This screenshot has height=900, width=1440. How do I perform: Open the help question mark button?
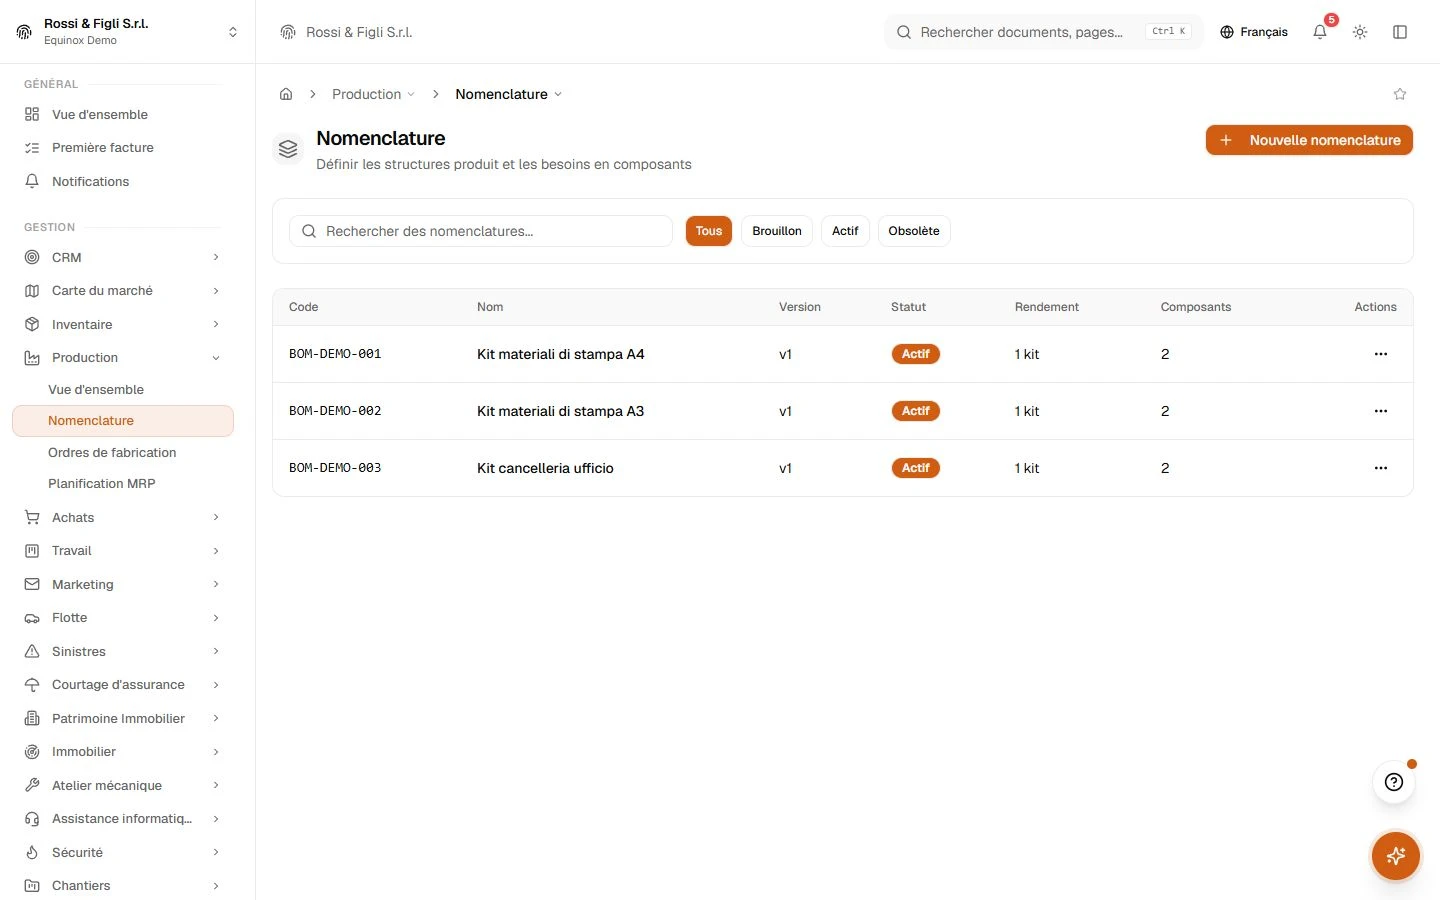(1394, 782)
